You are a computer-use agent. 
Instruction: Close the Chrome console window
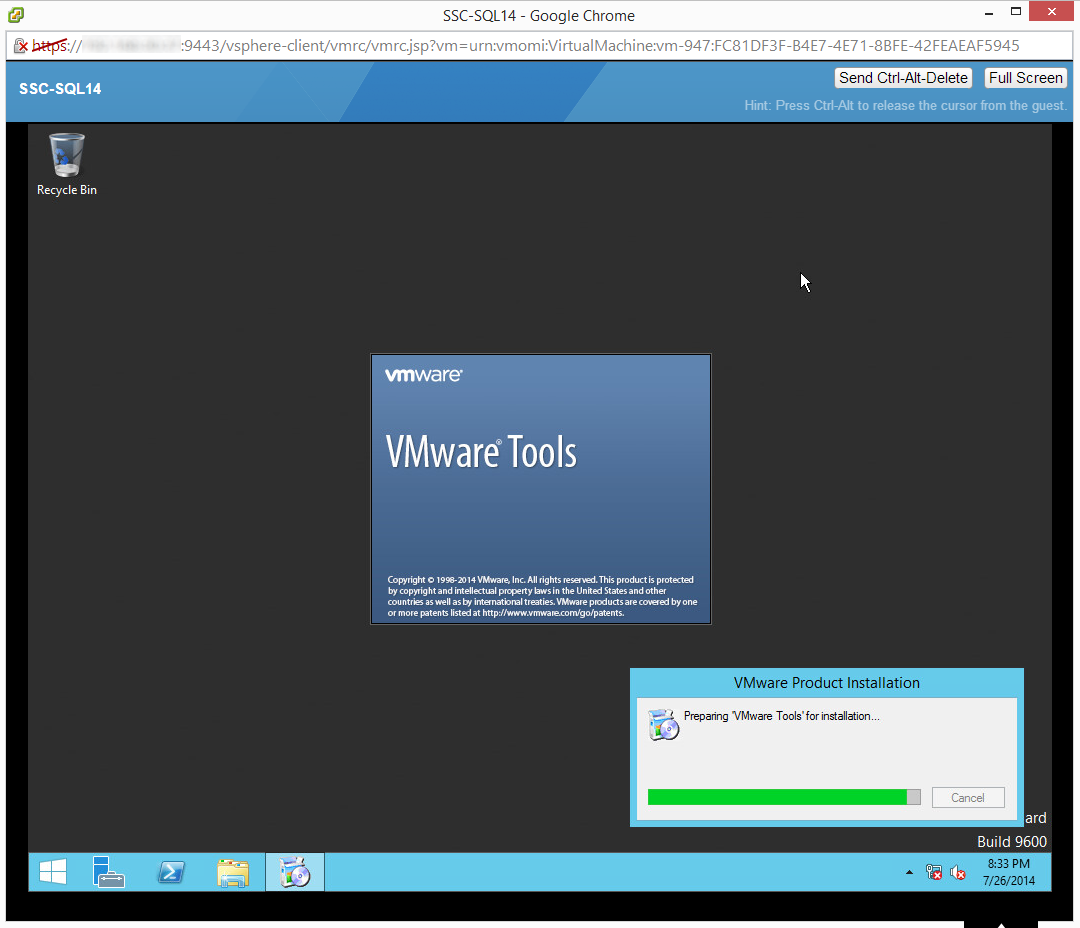pyautogui.click(x=1051, y=11)
